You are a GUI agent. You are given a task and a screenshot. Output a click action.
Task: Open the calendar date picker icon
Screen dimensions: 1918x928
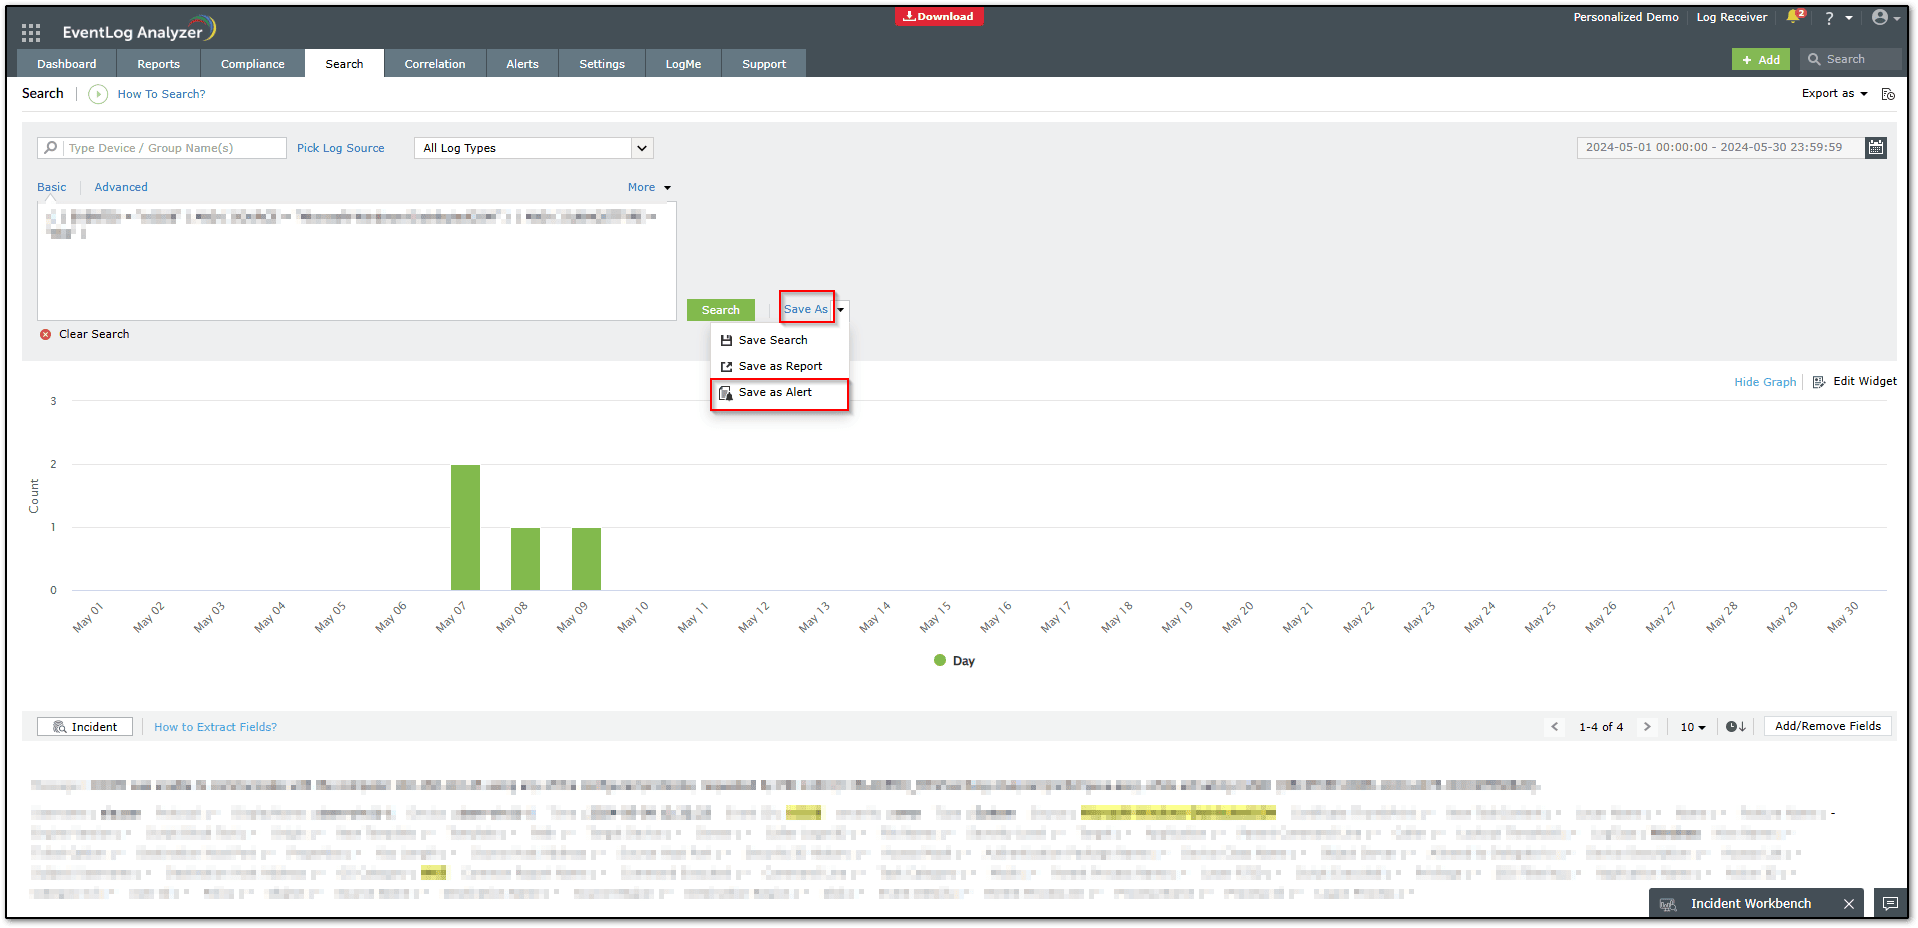pos(1876,148)
